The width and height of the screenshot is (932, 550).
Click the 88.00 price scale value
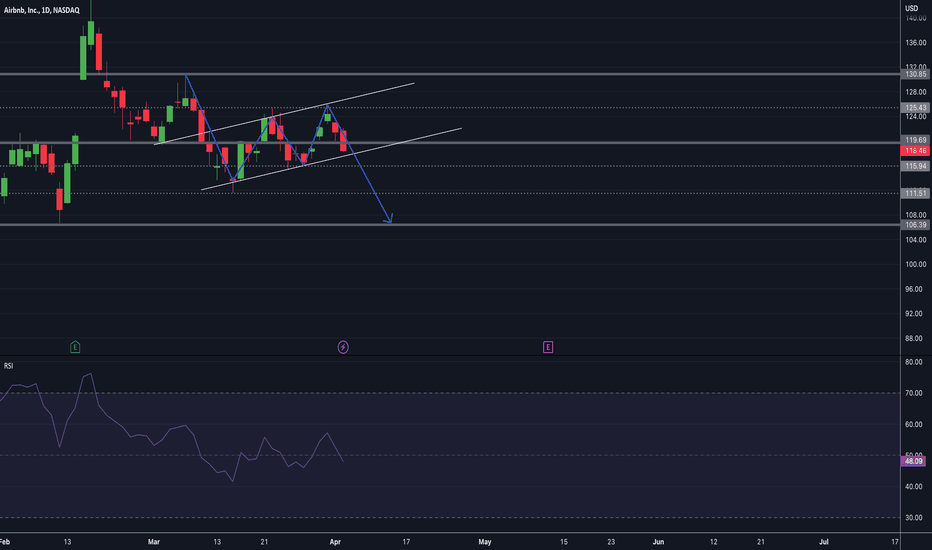[915, 338]
